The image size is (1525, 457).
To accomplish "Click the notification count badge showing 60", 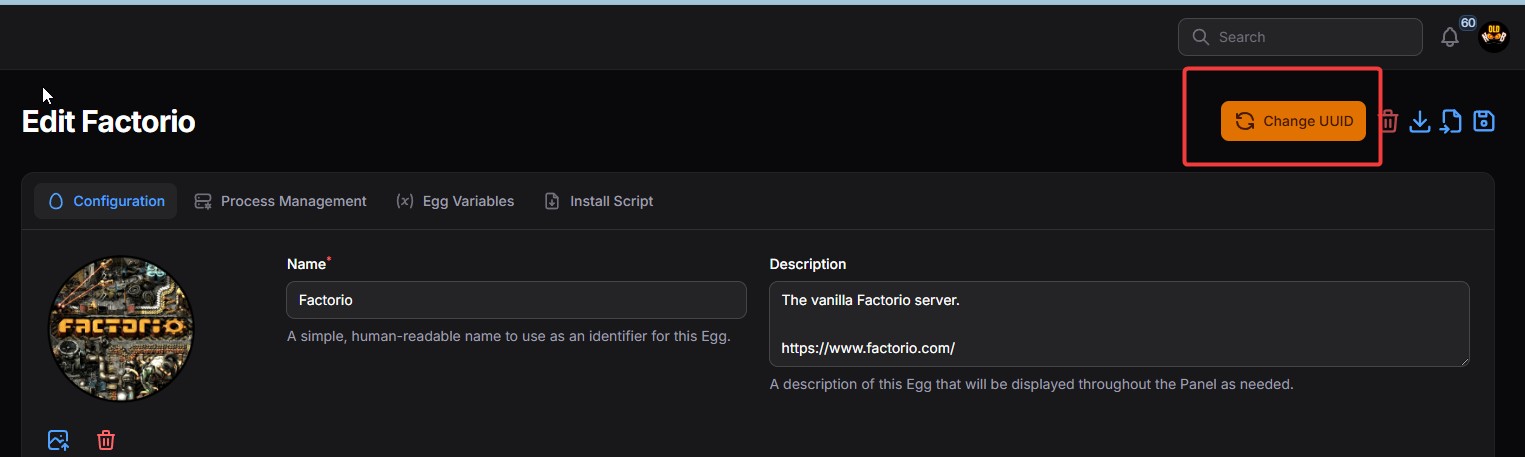I will (x=1468, y=23).
